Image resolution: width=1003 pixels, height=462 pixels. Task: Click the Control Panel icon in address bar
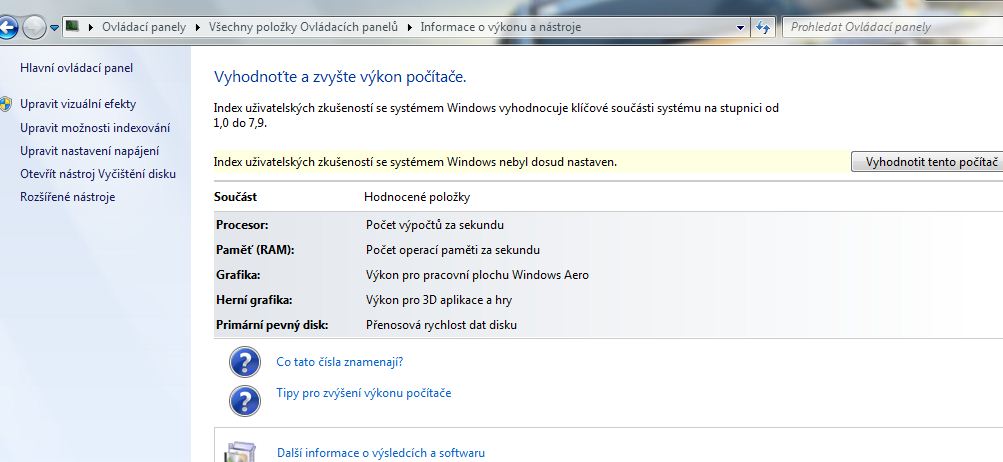pyautogui.click(x=72, y=27)
